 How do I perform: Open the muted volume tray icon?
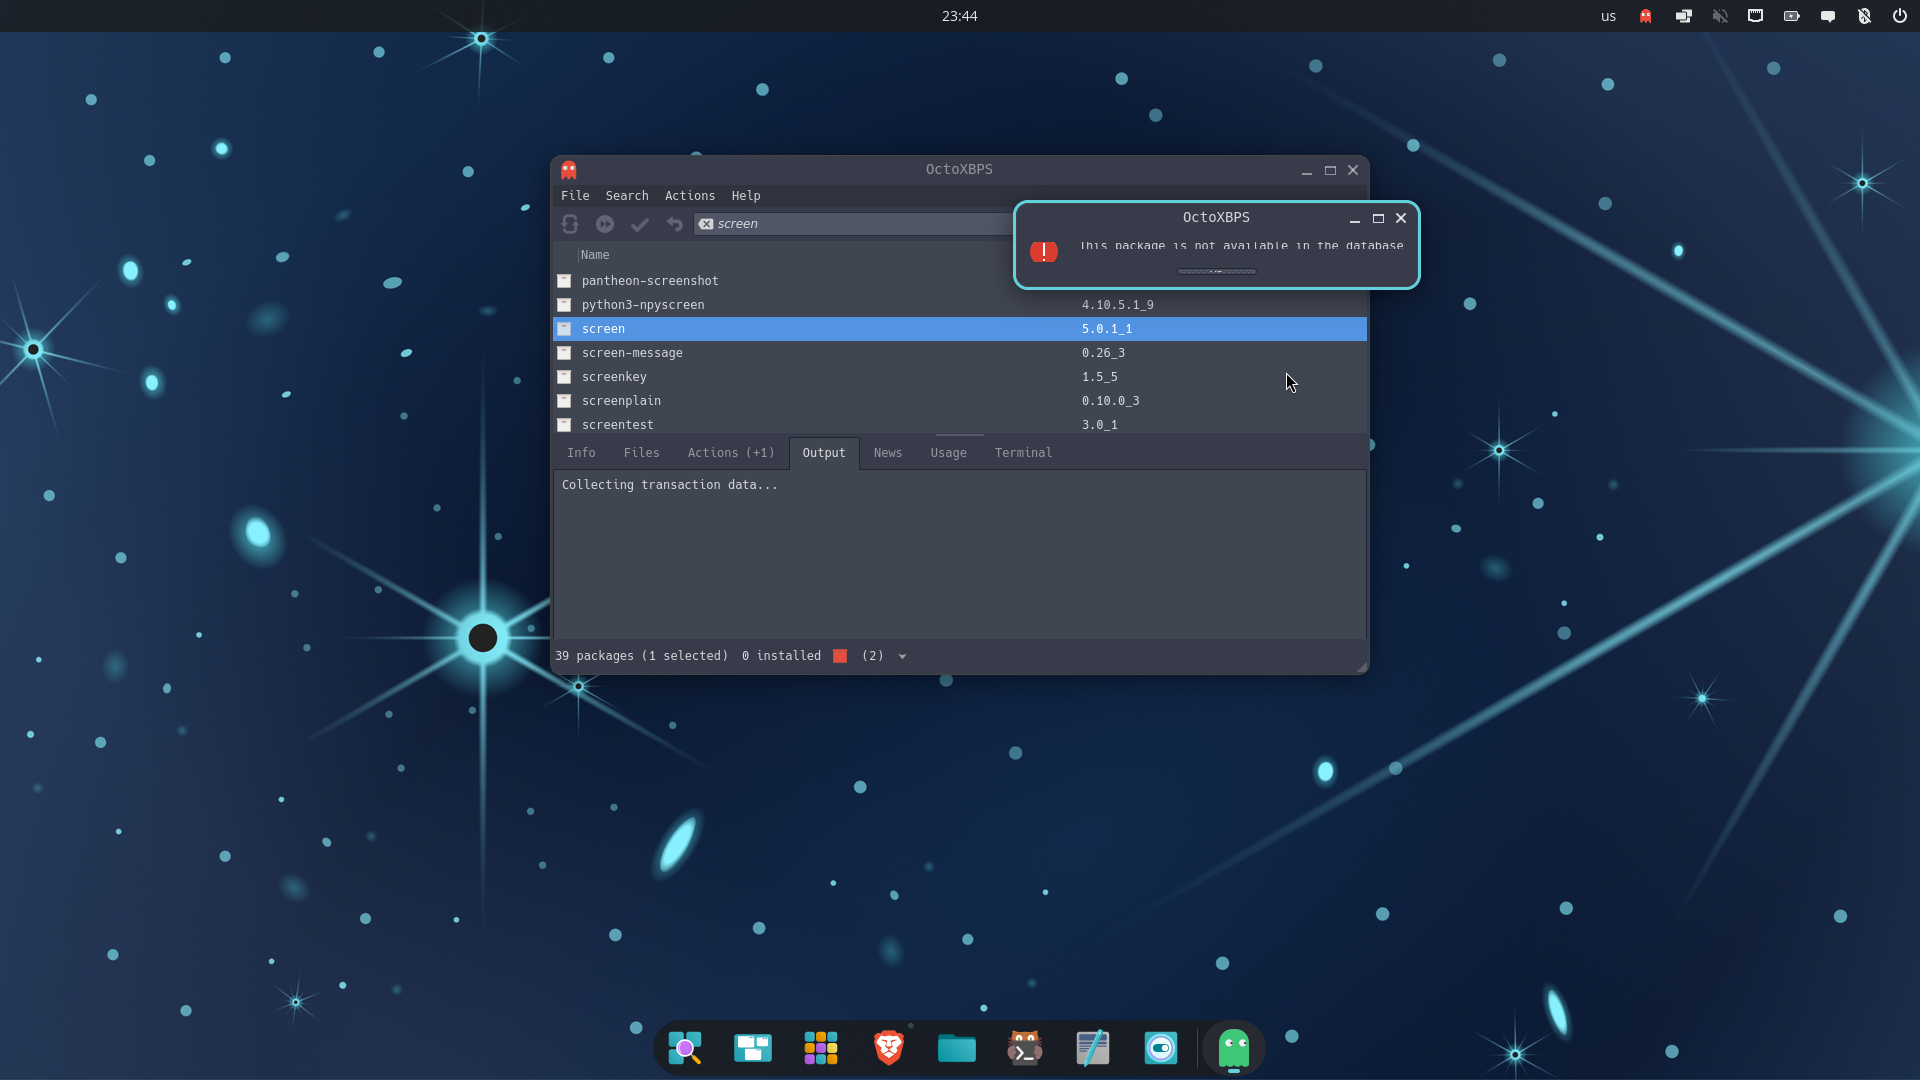click(x=1720, y=16)
